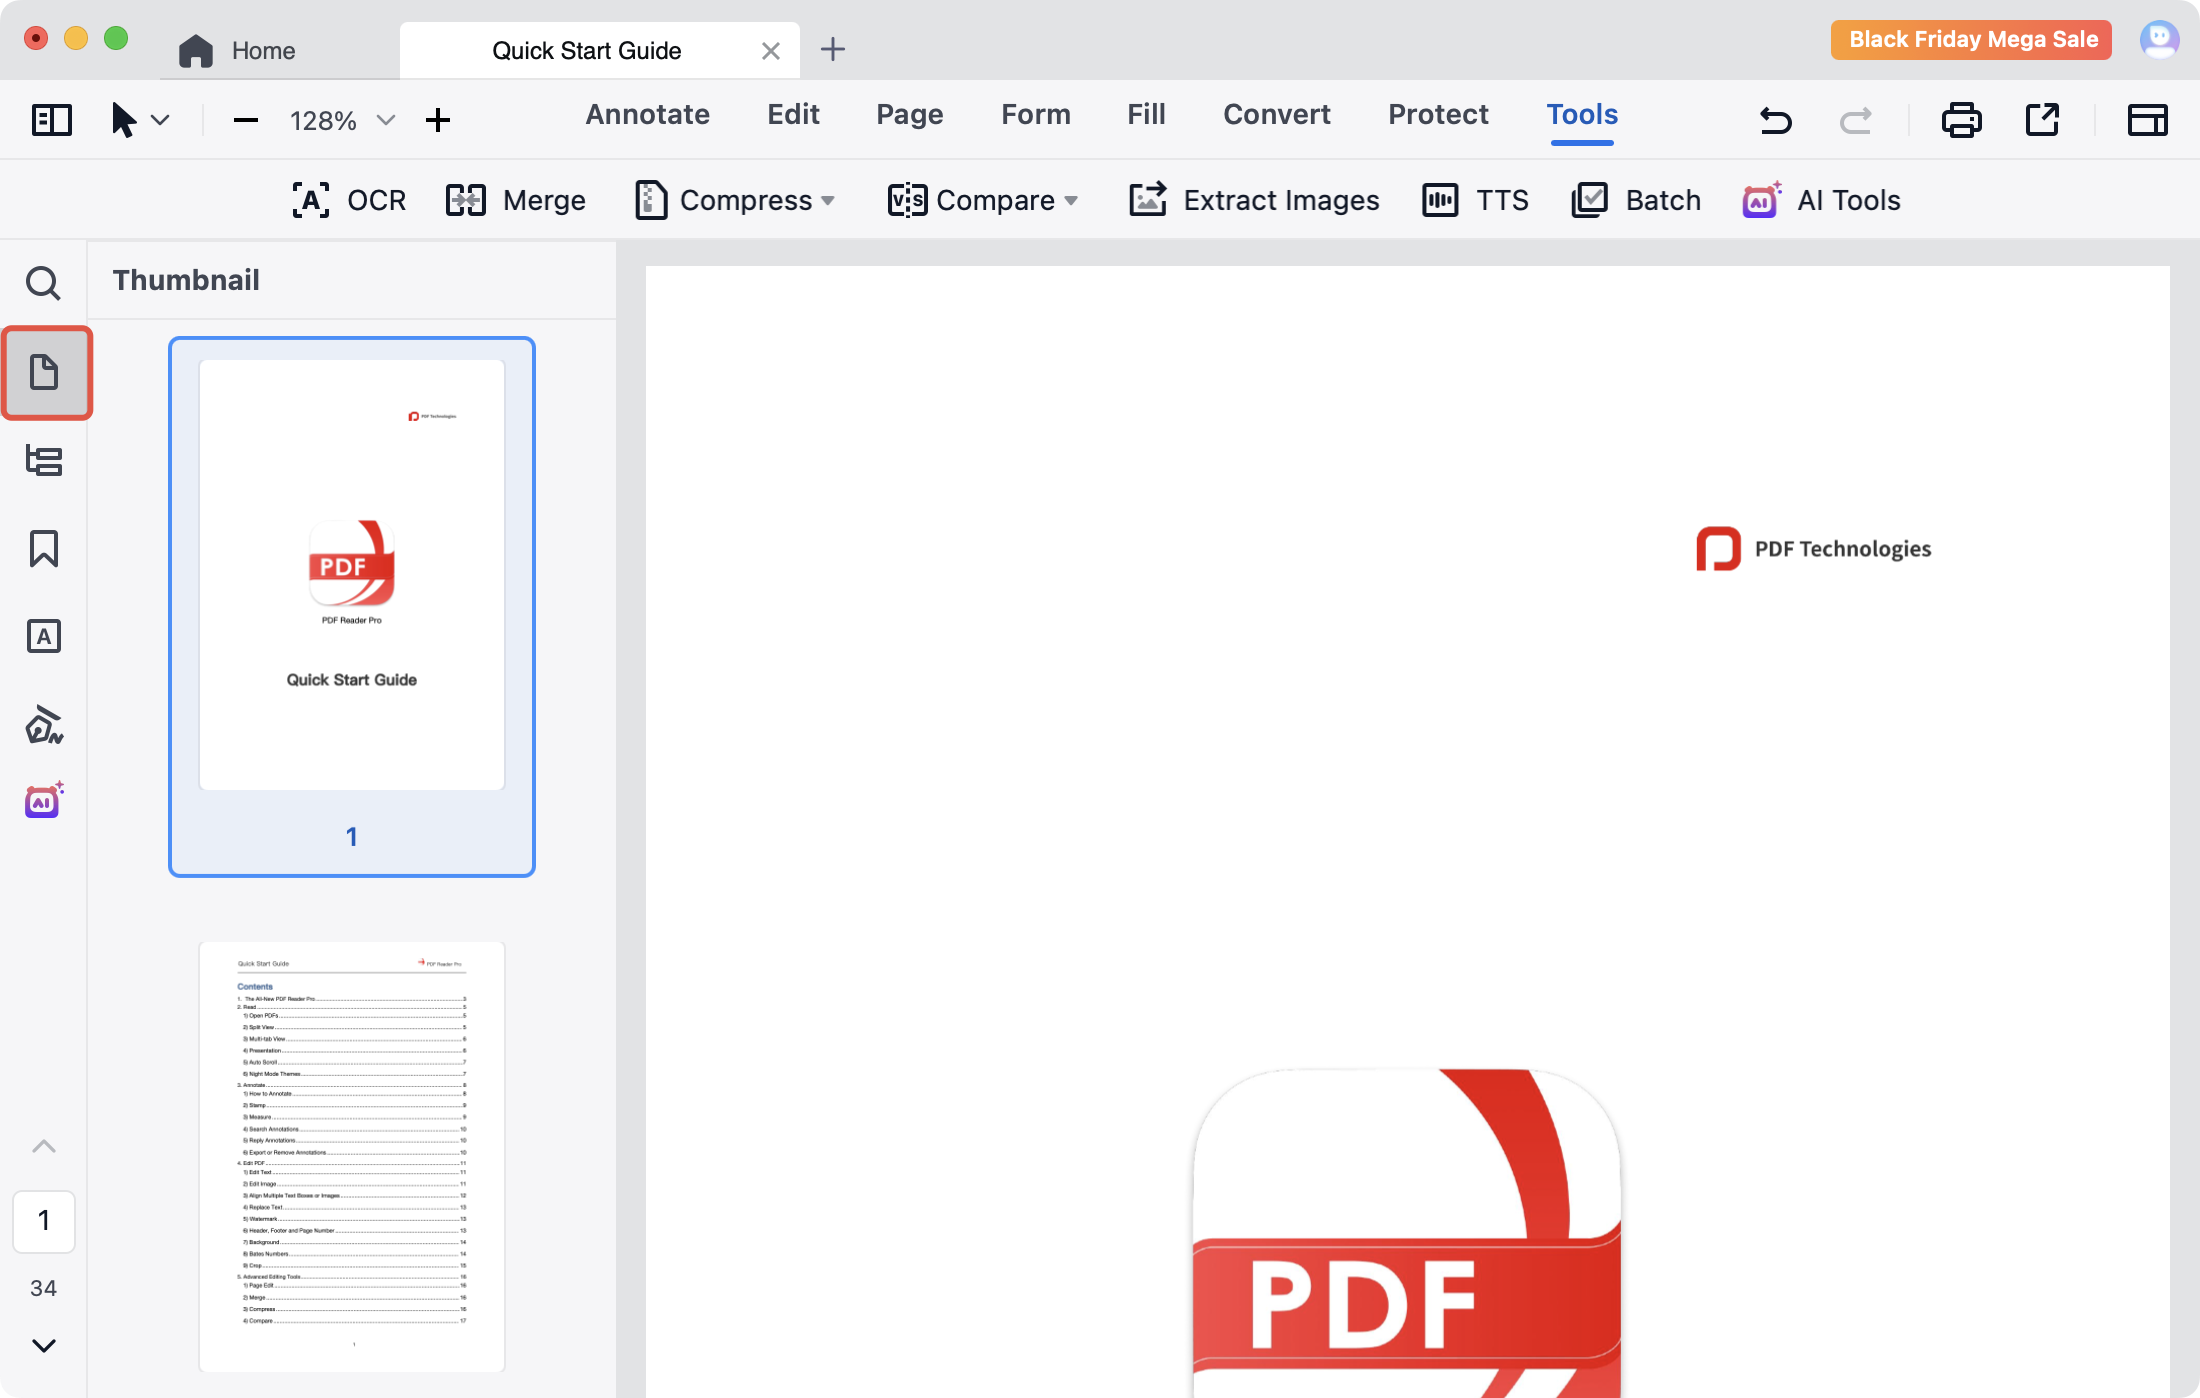Open the search panel in left sidebar

(x=43, y=284)
